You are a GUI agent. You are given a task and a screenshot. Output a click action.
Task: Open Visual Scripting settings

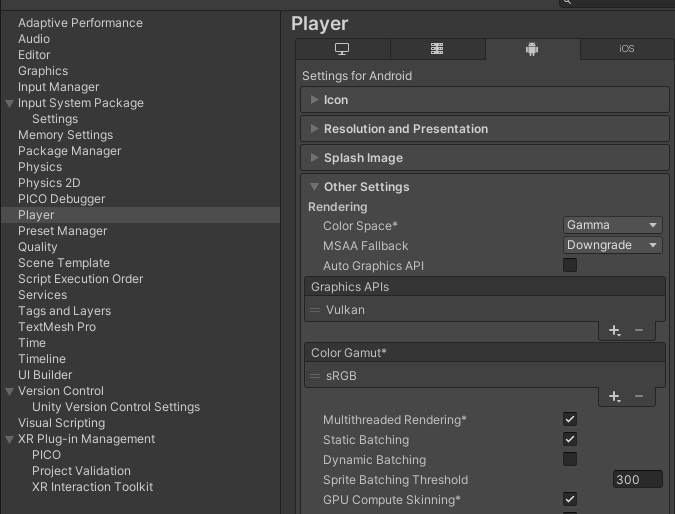tap(62, 423)
